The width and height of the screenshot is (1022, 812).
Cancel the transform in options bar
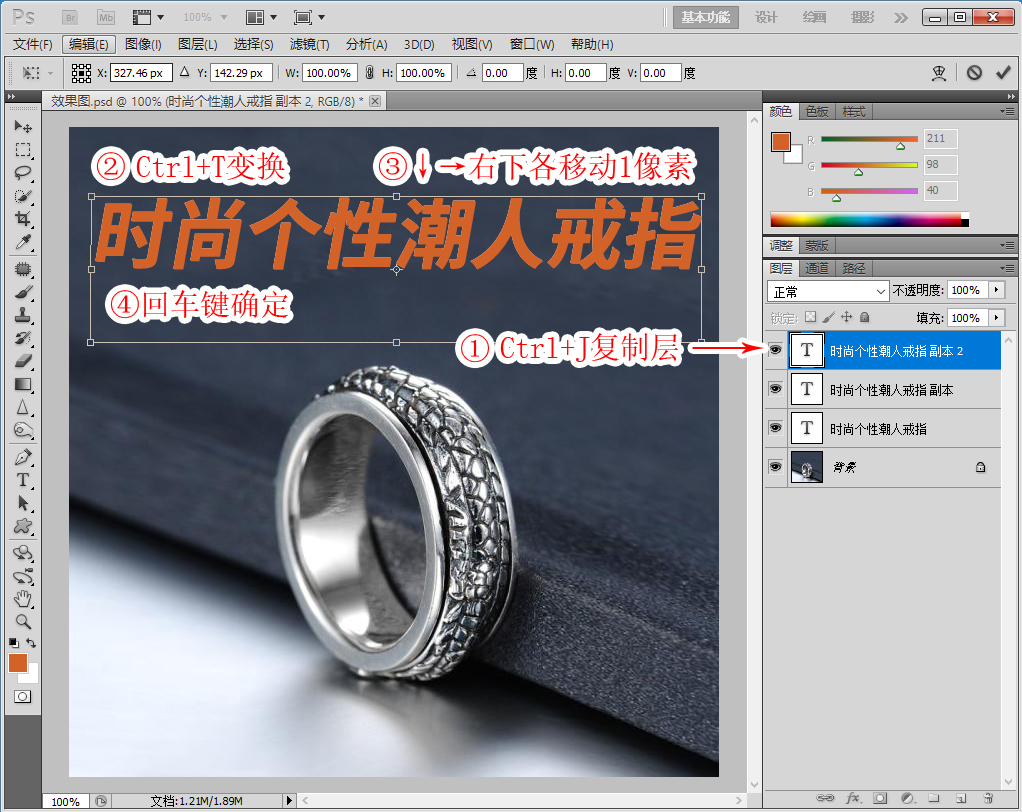(x=974, y=72)
